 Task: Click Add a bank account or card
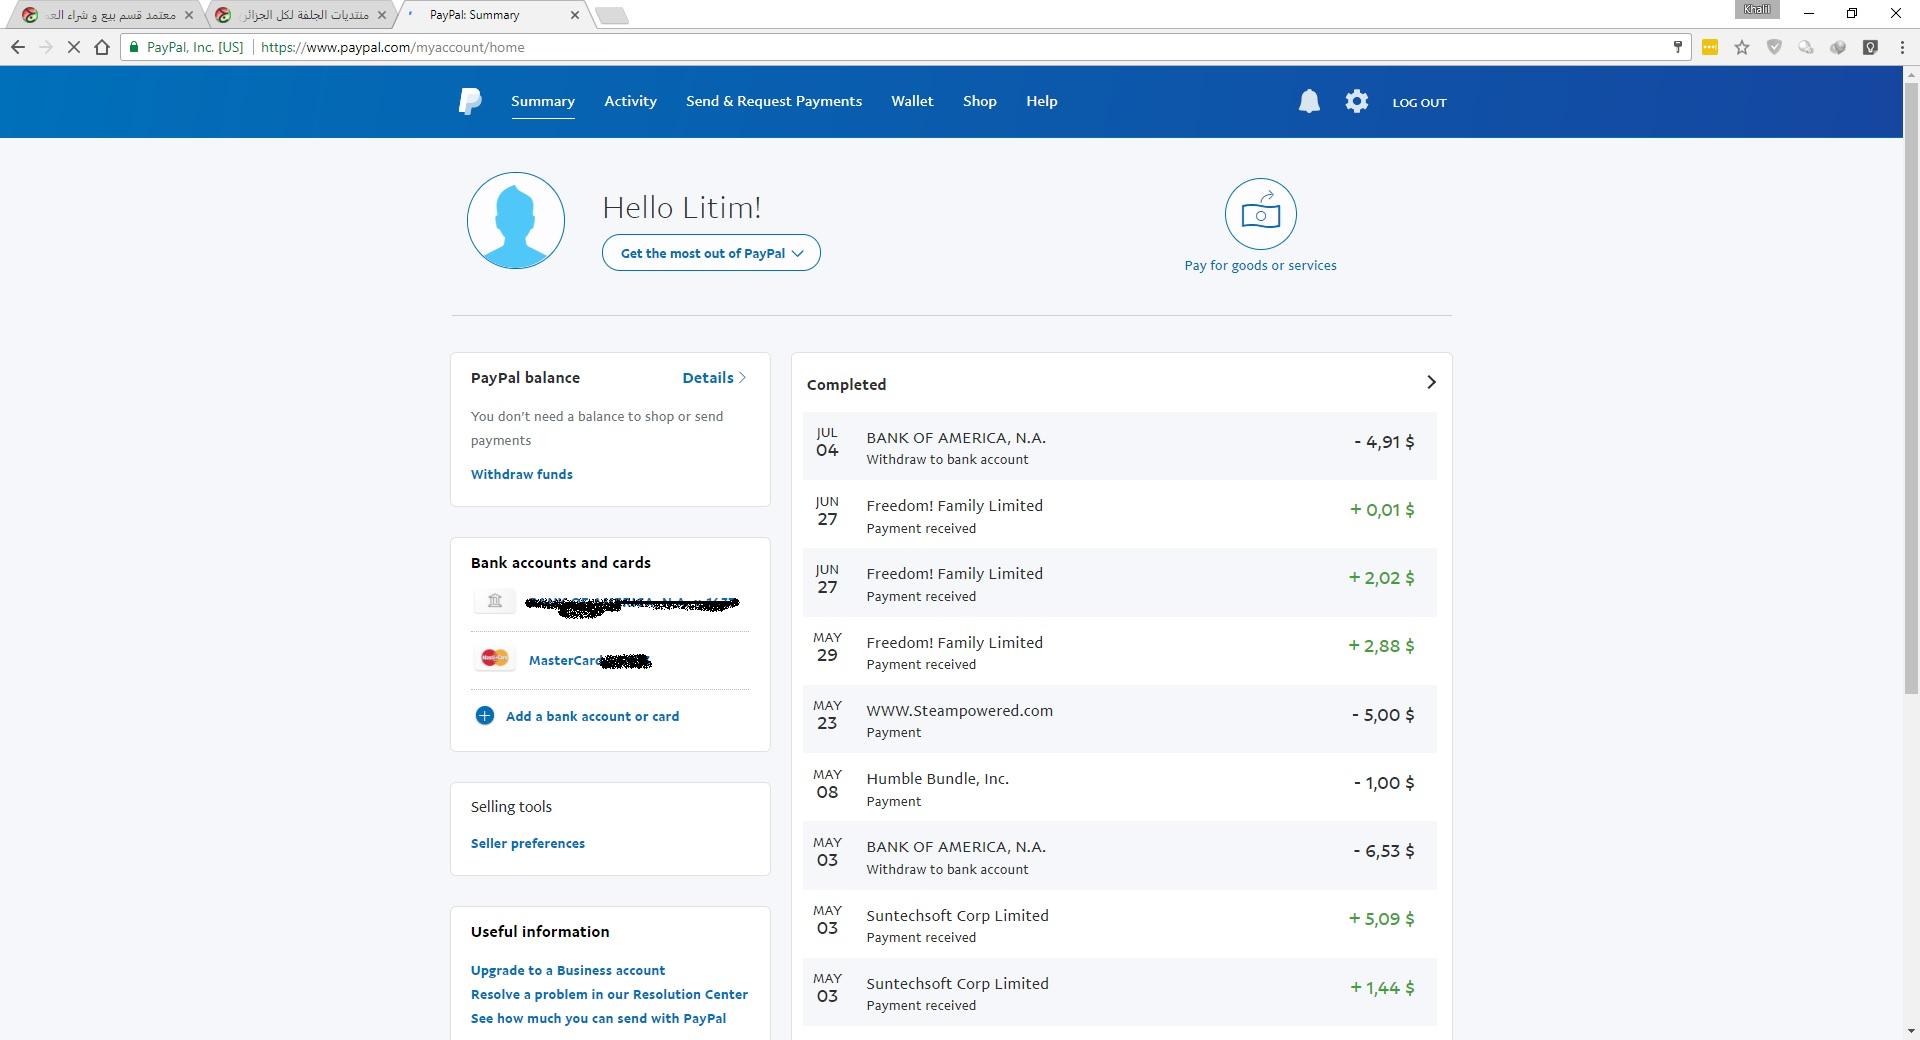tap(592, 716)
